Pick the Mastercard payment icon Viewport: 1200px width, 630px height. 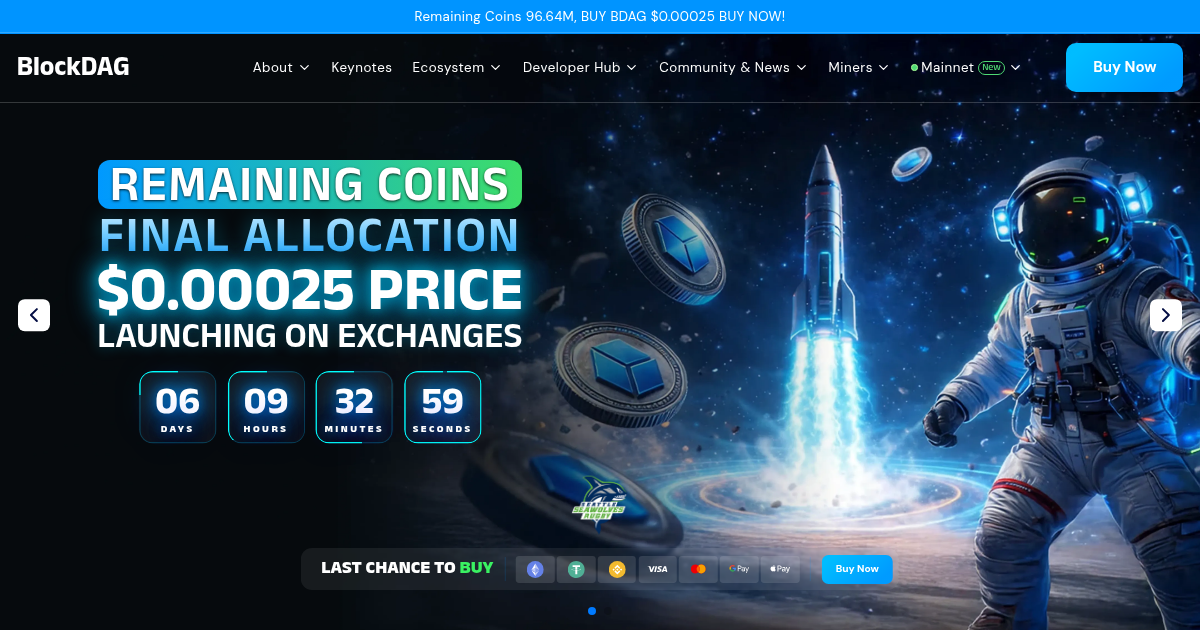click(x=698, y=569)
